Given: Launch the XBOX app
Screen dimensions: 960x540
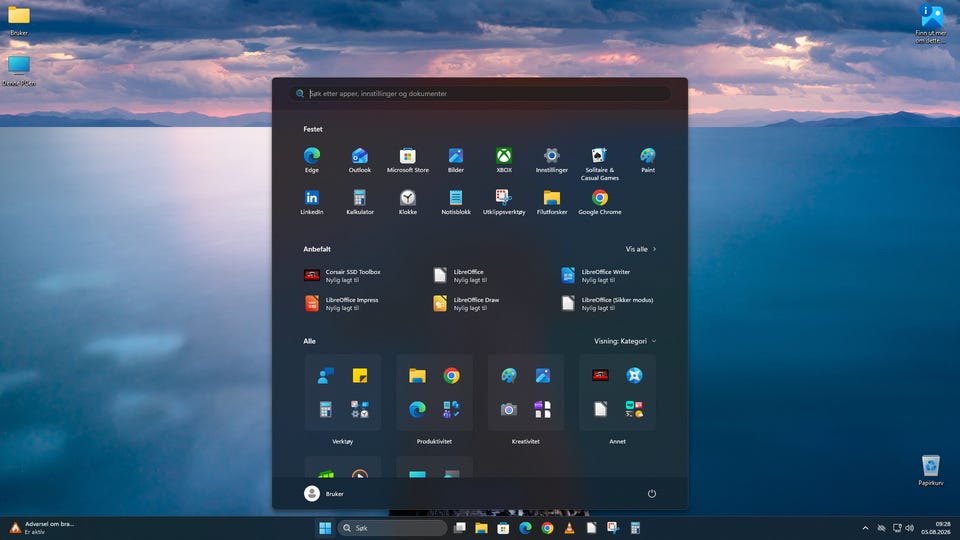Looking at the screenshot, I should [x=504, y=160].
